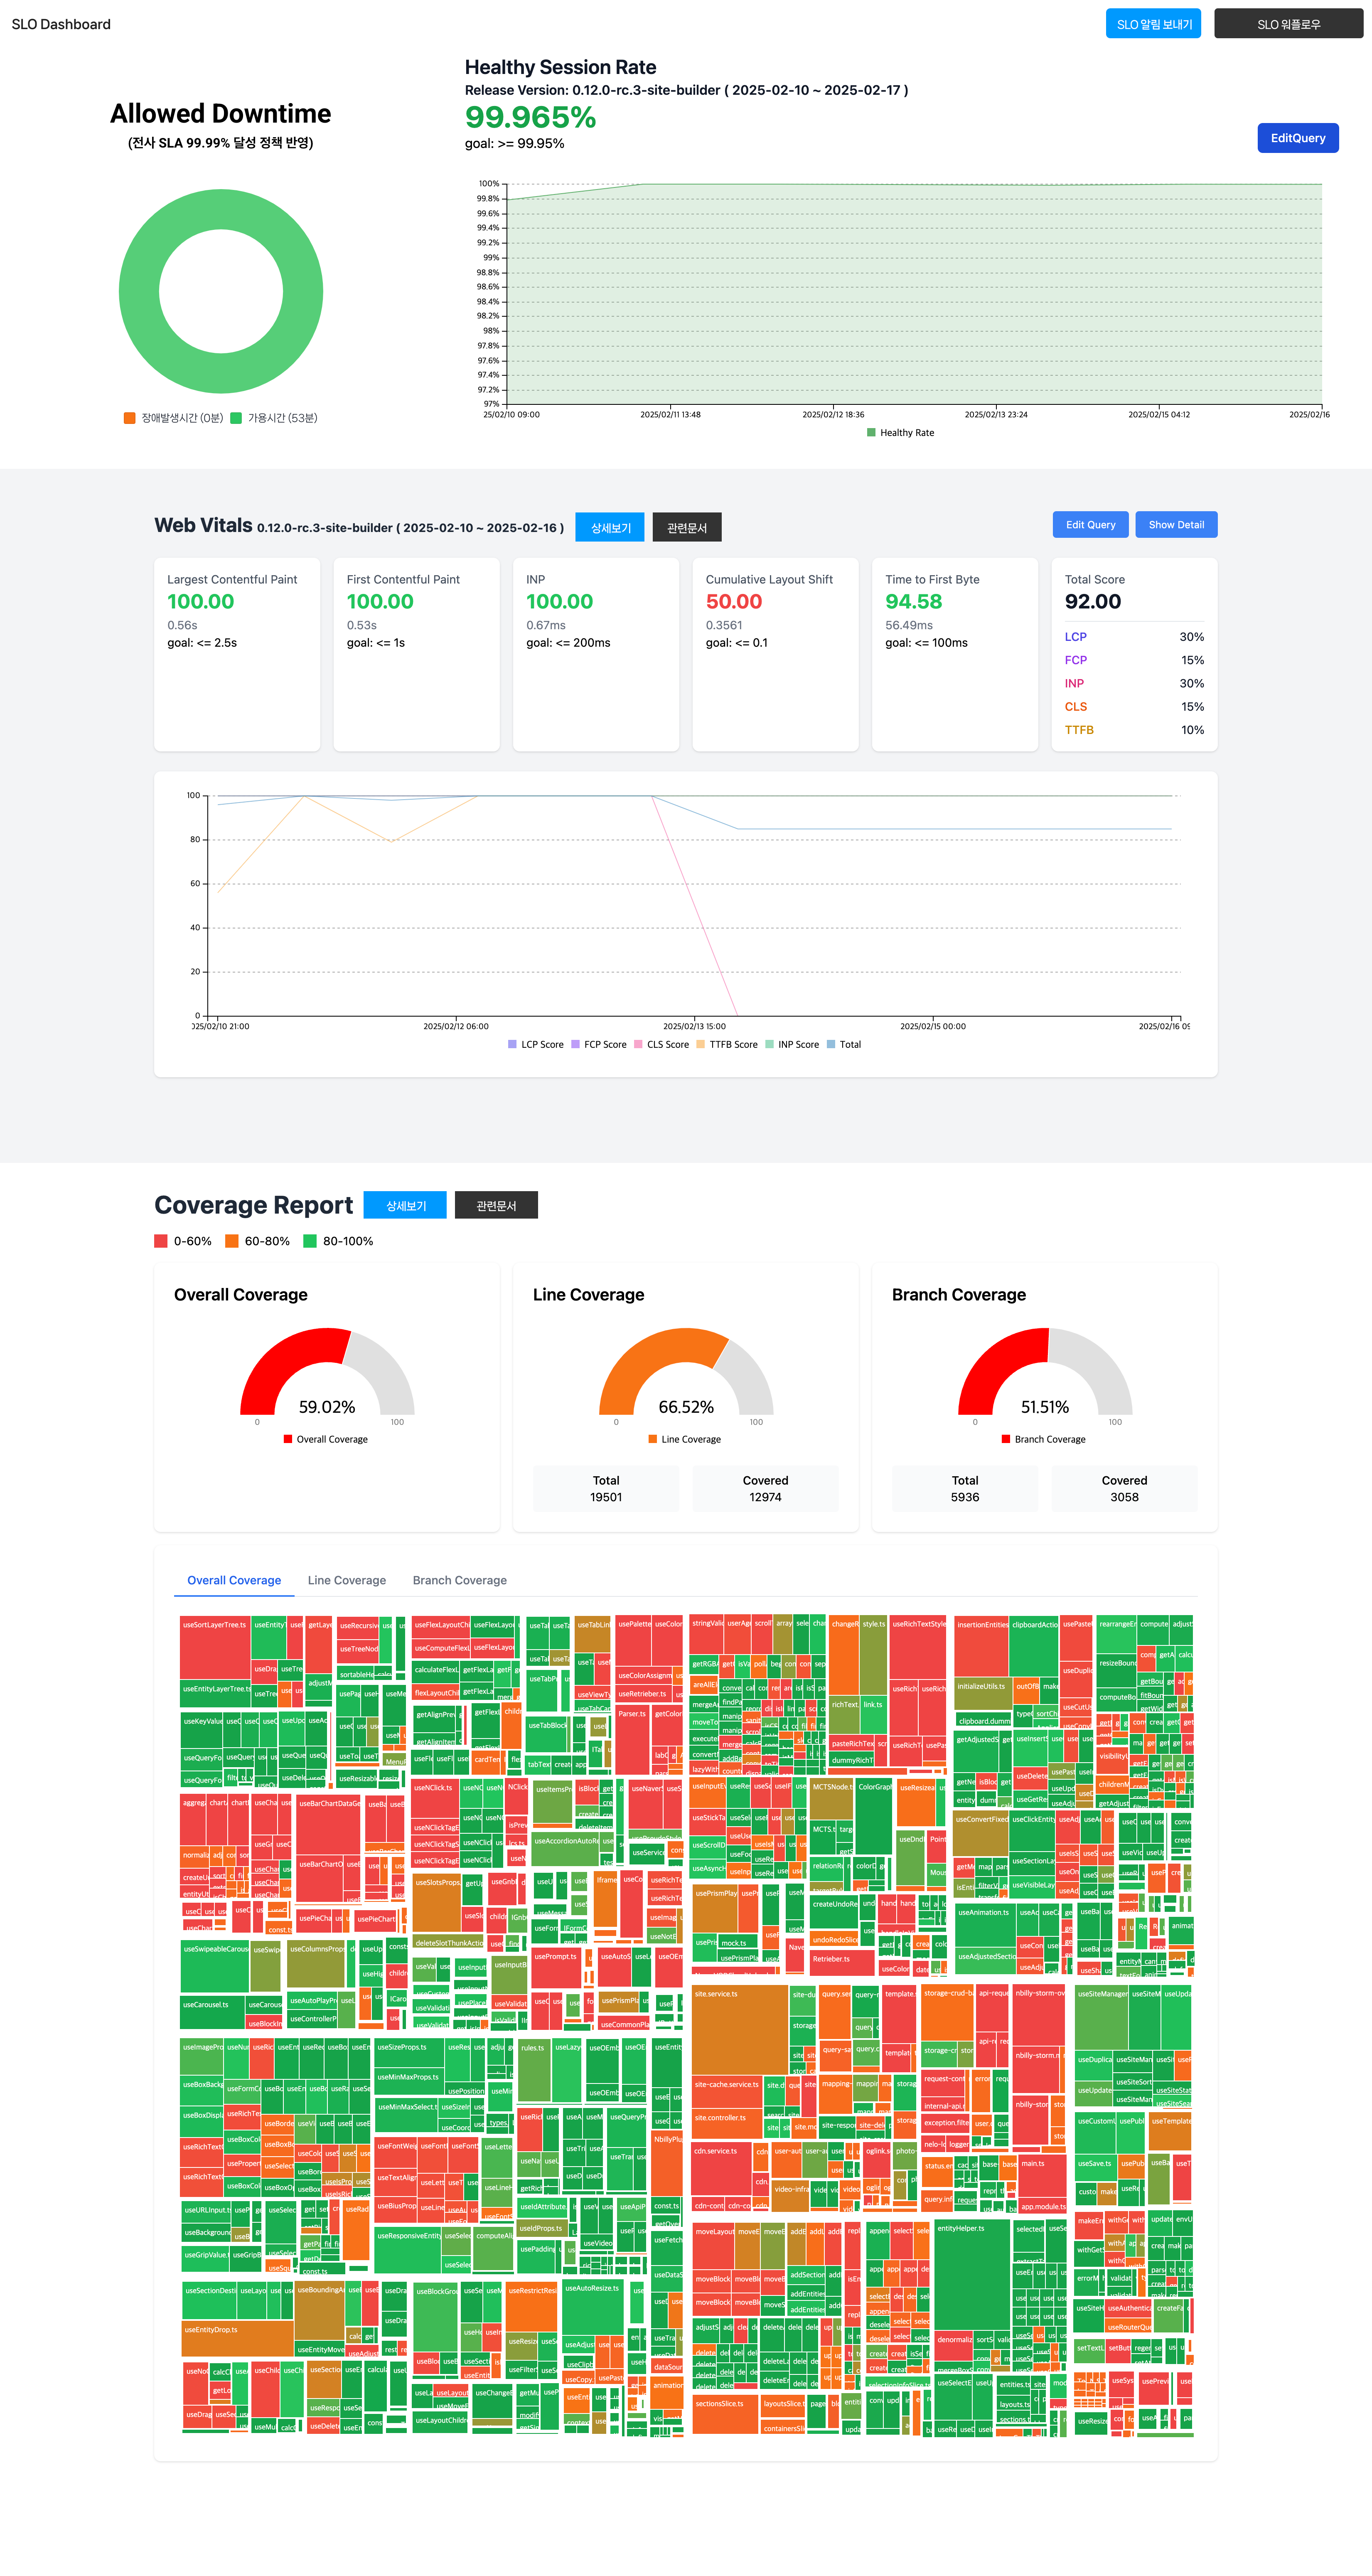This screenshot has height=2576, width=1372.
Task: Click the Line Coverage 66.52% gauge
Action: pyautogui.click(x=686, y=1371)
